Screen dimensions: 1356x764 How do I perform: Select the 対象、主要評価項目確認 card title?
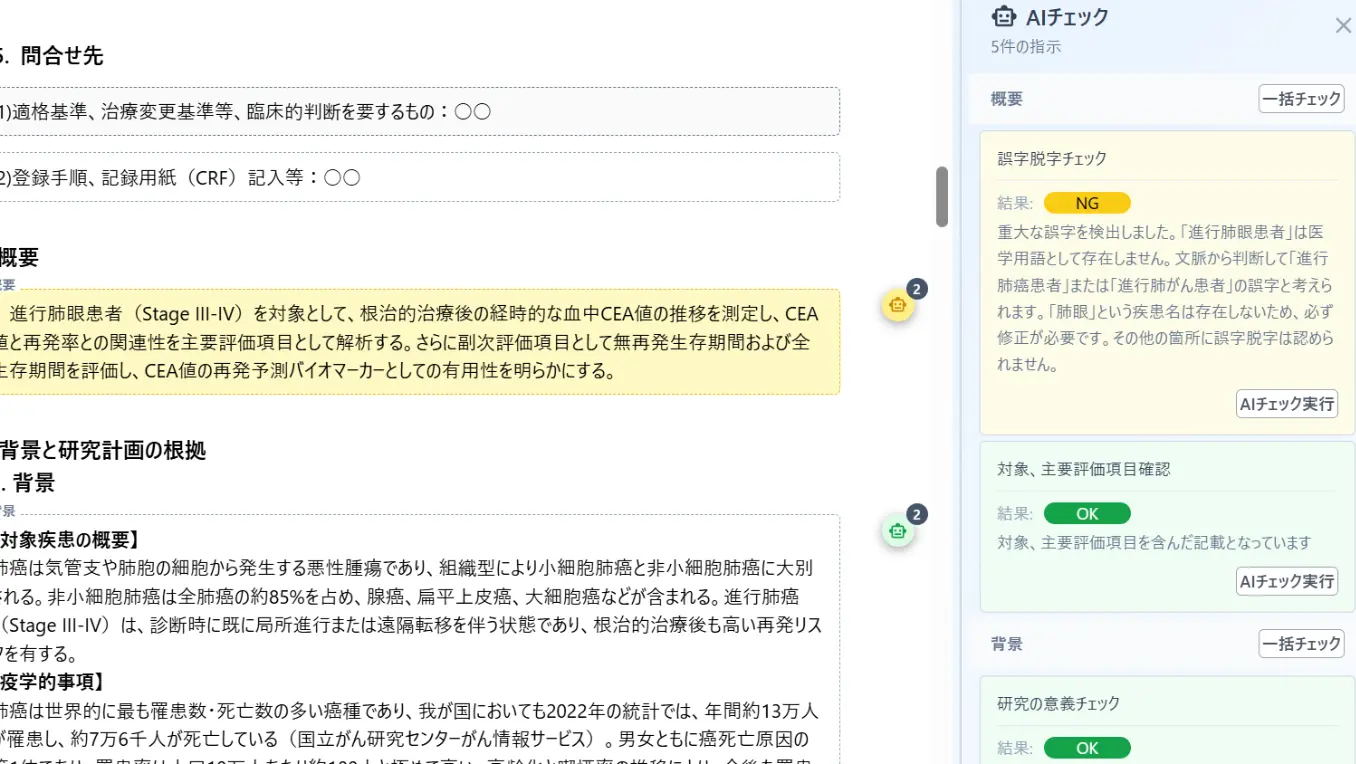click(x=1083, y=469)
